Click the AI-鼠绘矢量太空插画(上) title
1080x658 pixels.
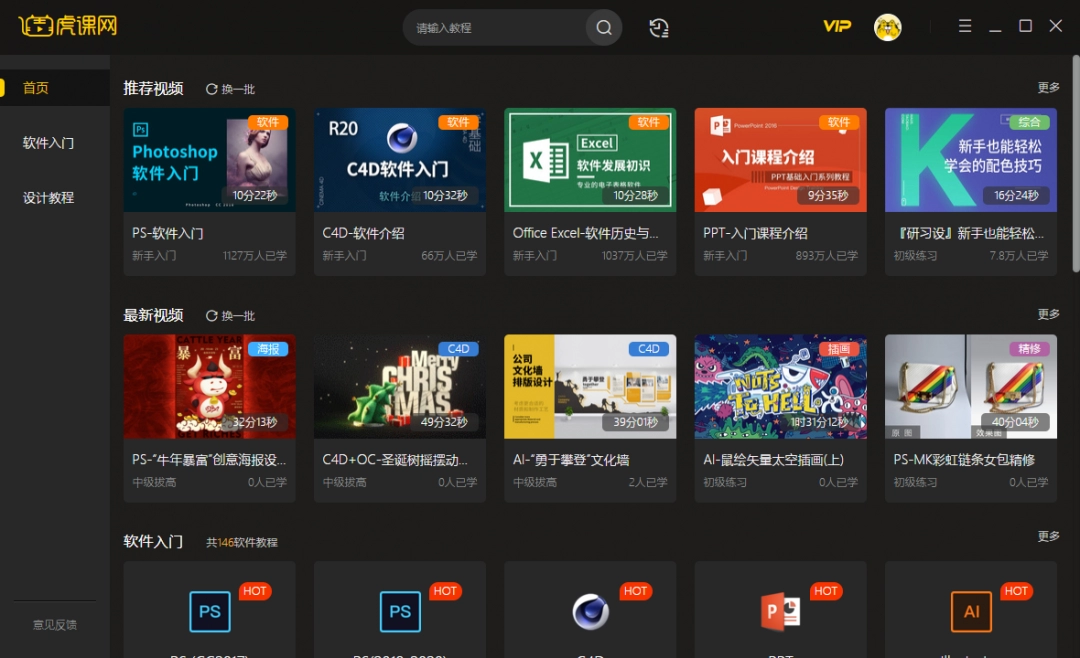point(773,460)
